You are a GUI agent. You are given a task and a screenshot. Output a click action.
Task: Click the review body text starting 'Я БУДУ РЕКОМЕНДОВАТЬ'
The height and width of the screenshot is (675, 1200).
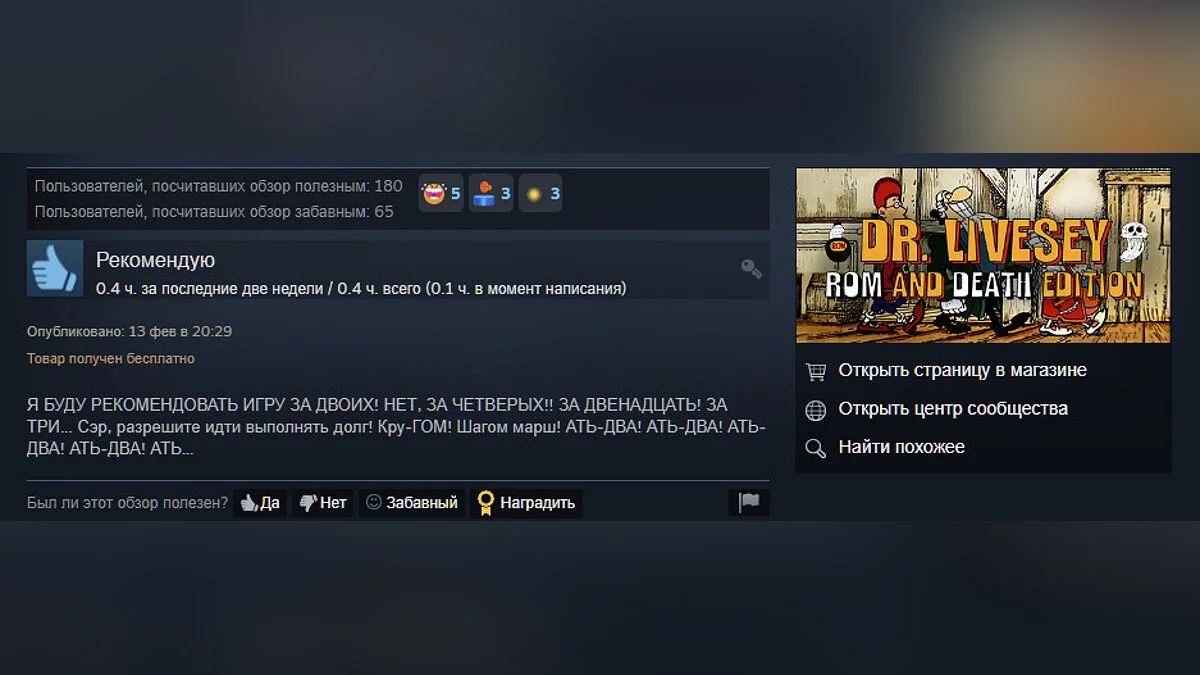[x=396, y=427]
